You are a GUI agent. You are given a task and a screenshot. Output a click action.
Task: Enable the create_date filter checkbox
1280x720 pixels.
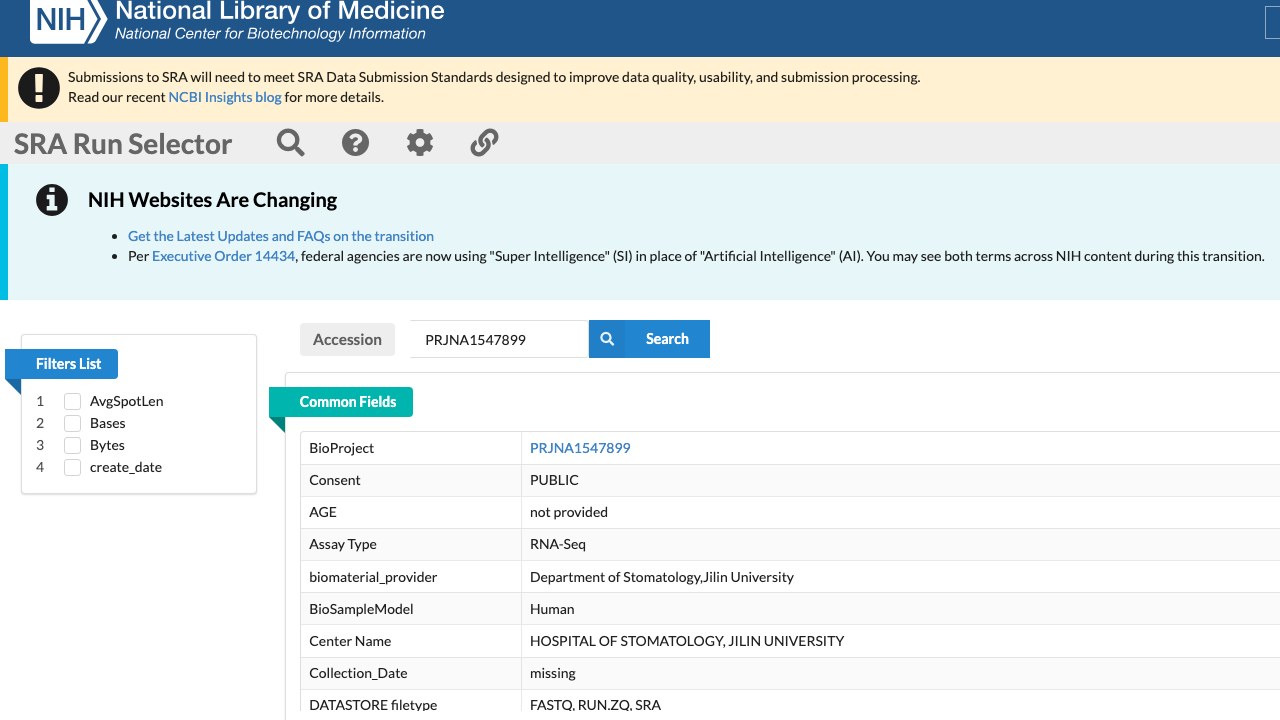[x=72, y=467]
